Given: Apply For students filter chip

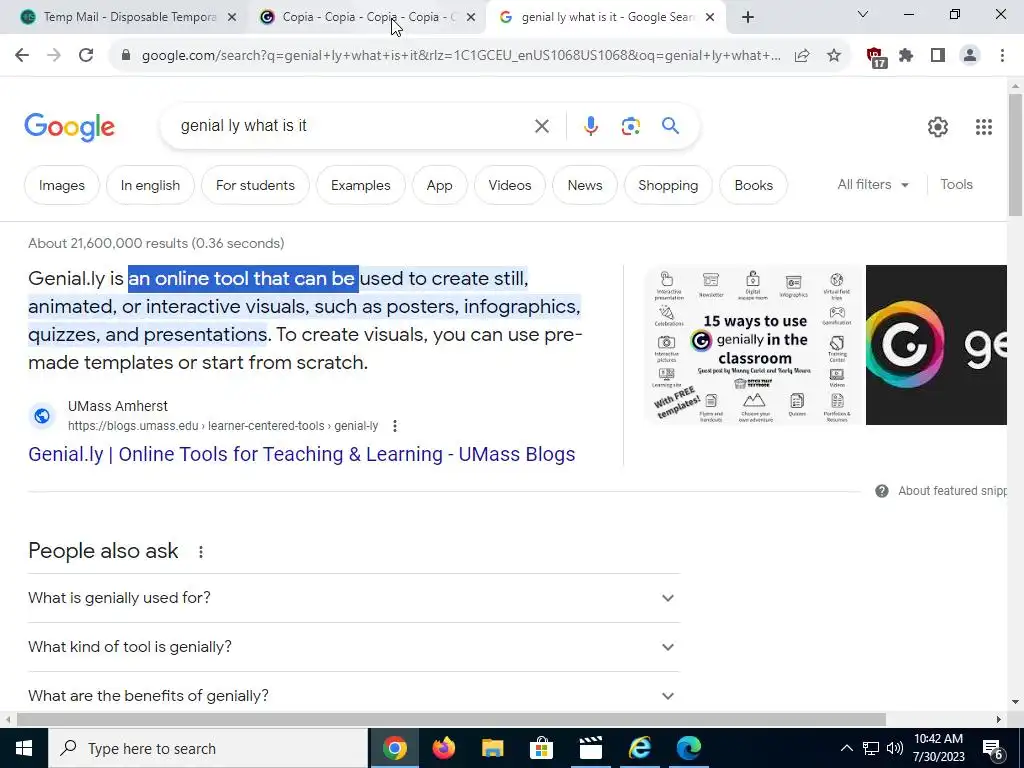Looking at the screenshot, I should pos(255,185).
